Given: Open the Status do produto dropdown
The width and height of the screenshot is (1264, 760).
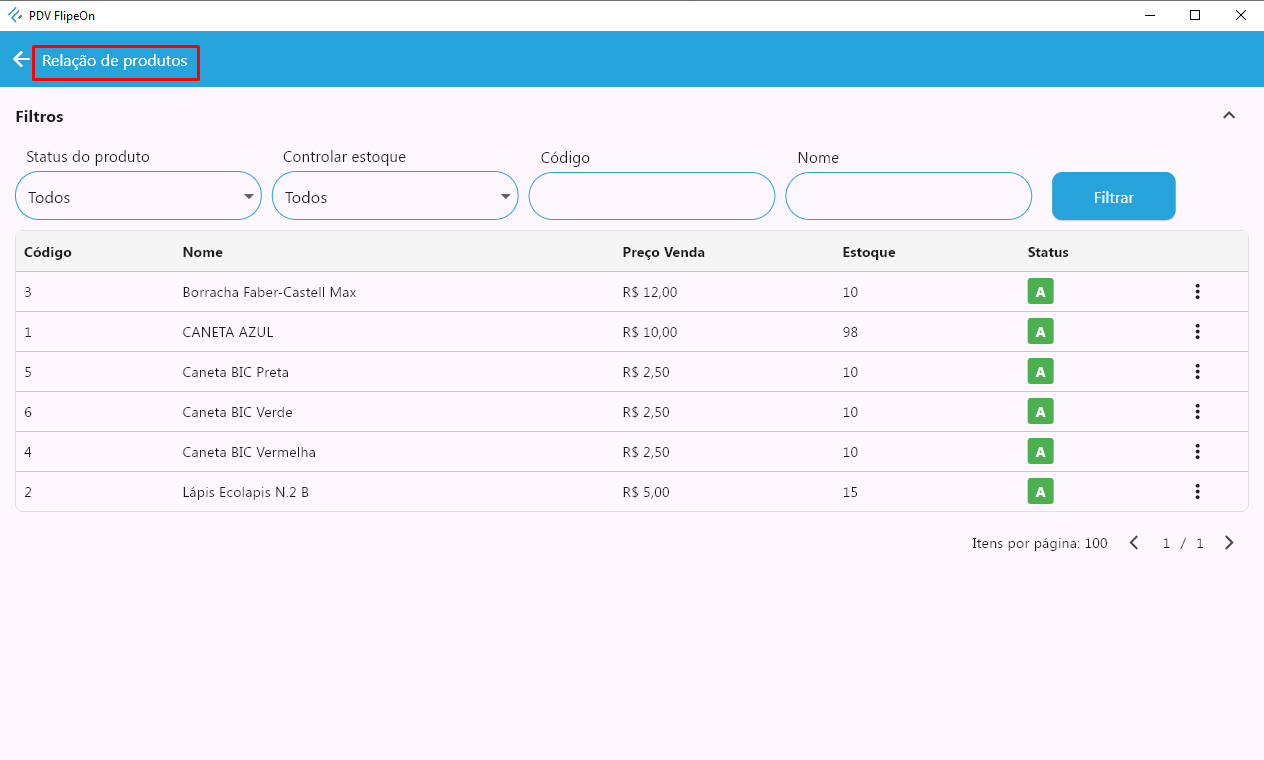Looking at the screenshot, I should coord(138,197).
